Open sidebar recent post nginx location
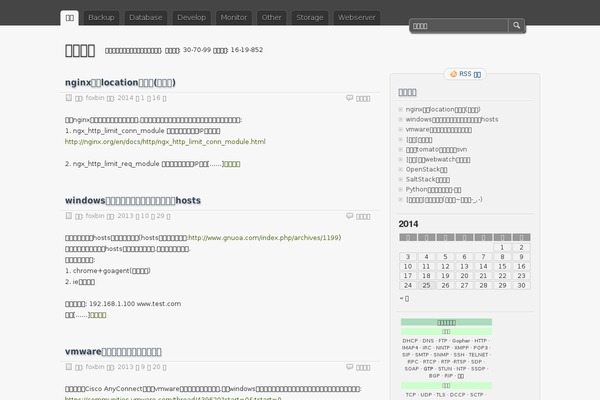Viewport: 600px width, 400px height. pyautogui.click(x=443, y=109)
